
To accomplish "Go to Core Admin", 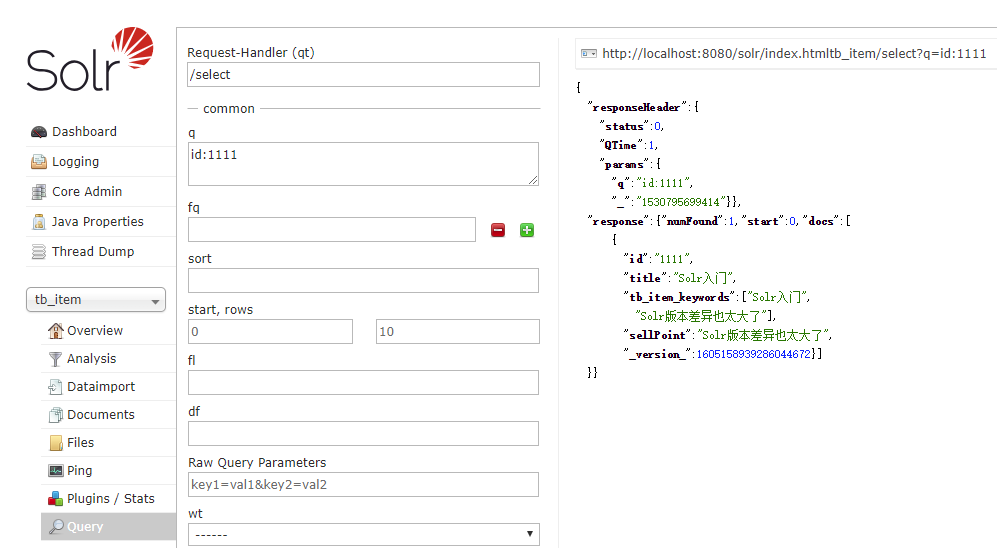I will [87, 191].
